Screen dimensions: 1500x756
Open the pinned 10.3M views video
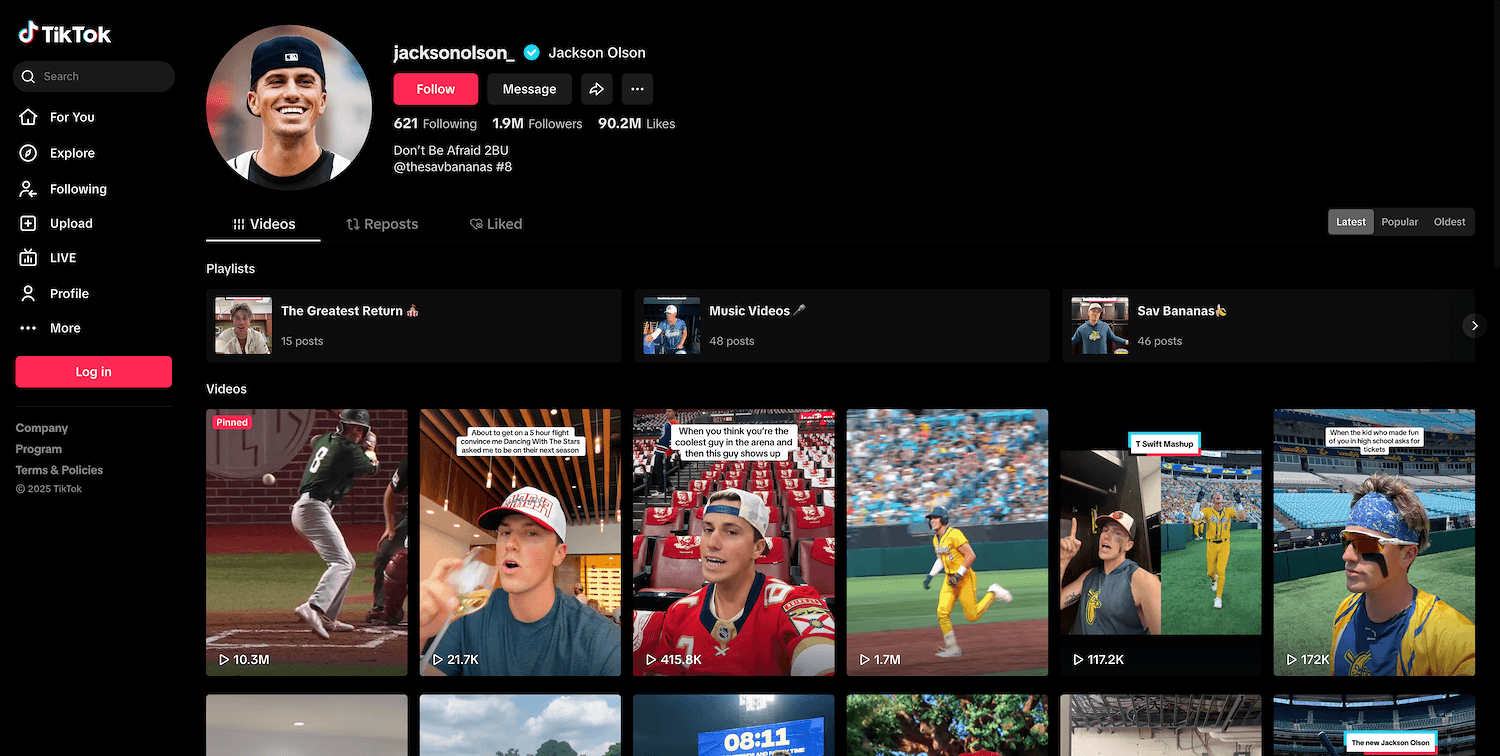(x=307, y=542)
